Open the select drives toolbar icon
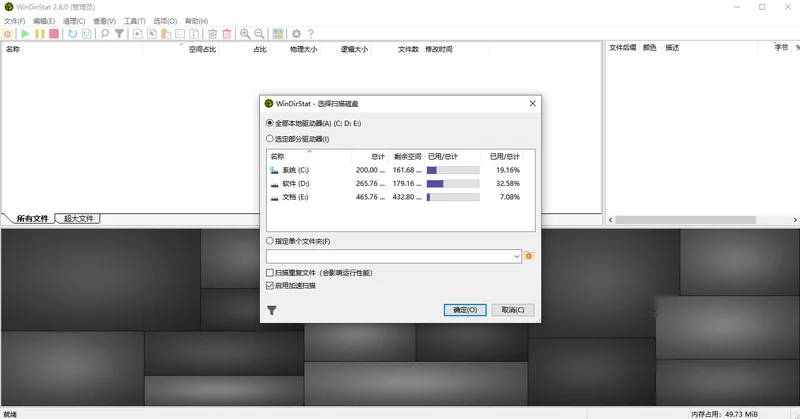This screenshot has height=419, width=800. 8,34
